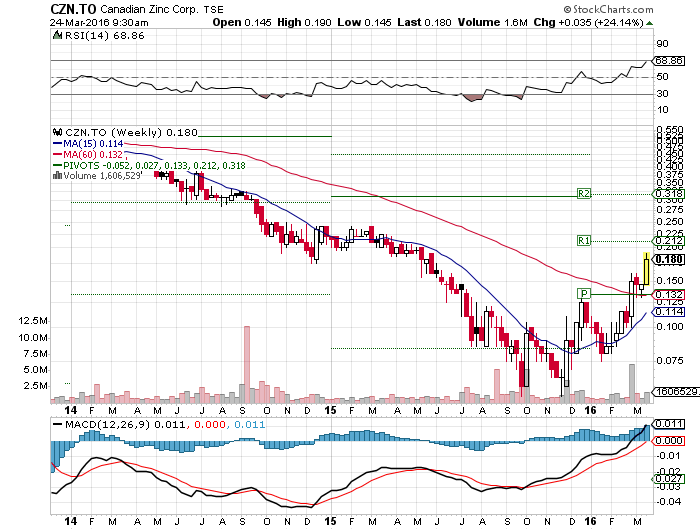This screenshot has height=530, width=700.
Task: Click the -0.04 label on the MACD axis
Action: [x=668, y=501]
